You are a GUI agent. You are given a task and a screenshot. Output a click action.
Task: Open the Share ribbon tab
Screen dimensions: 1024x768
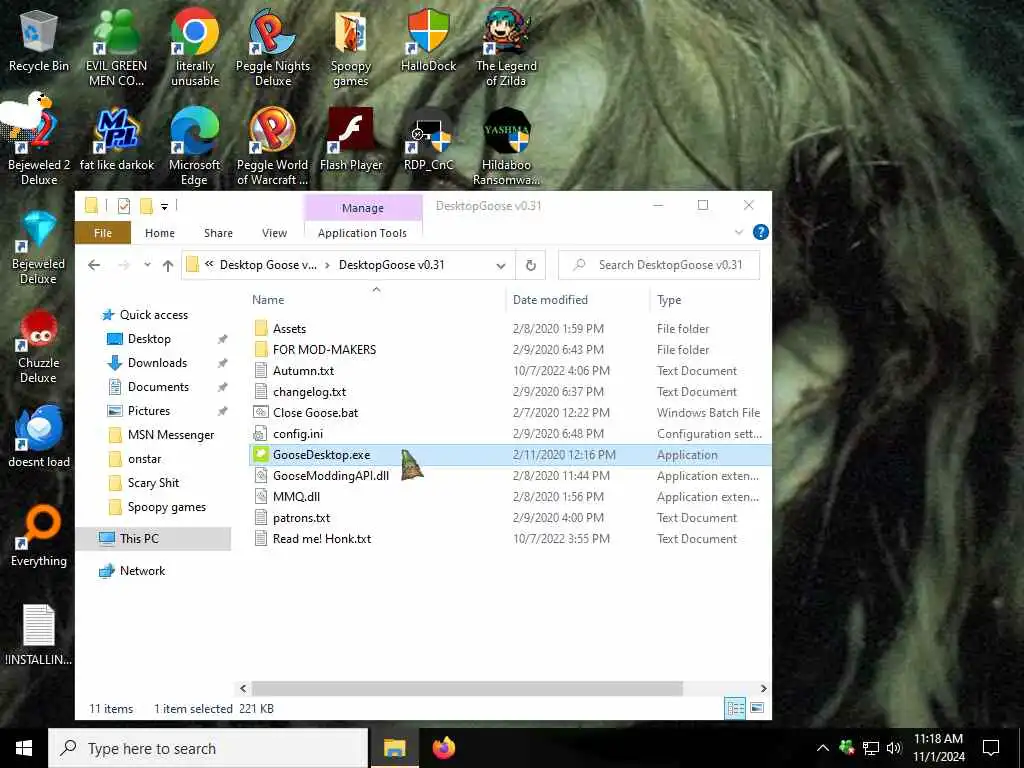click(218, 233)
